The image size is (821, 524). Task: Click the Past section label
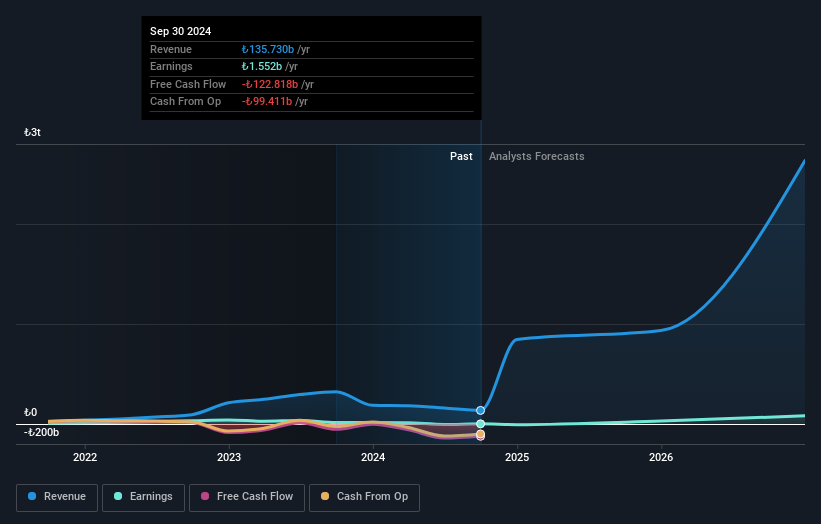[461, 156]
